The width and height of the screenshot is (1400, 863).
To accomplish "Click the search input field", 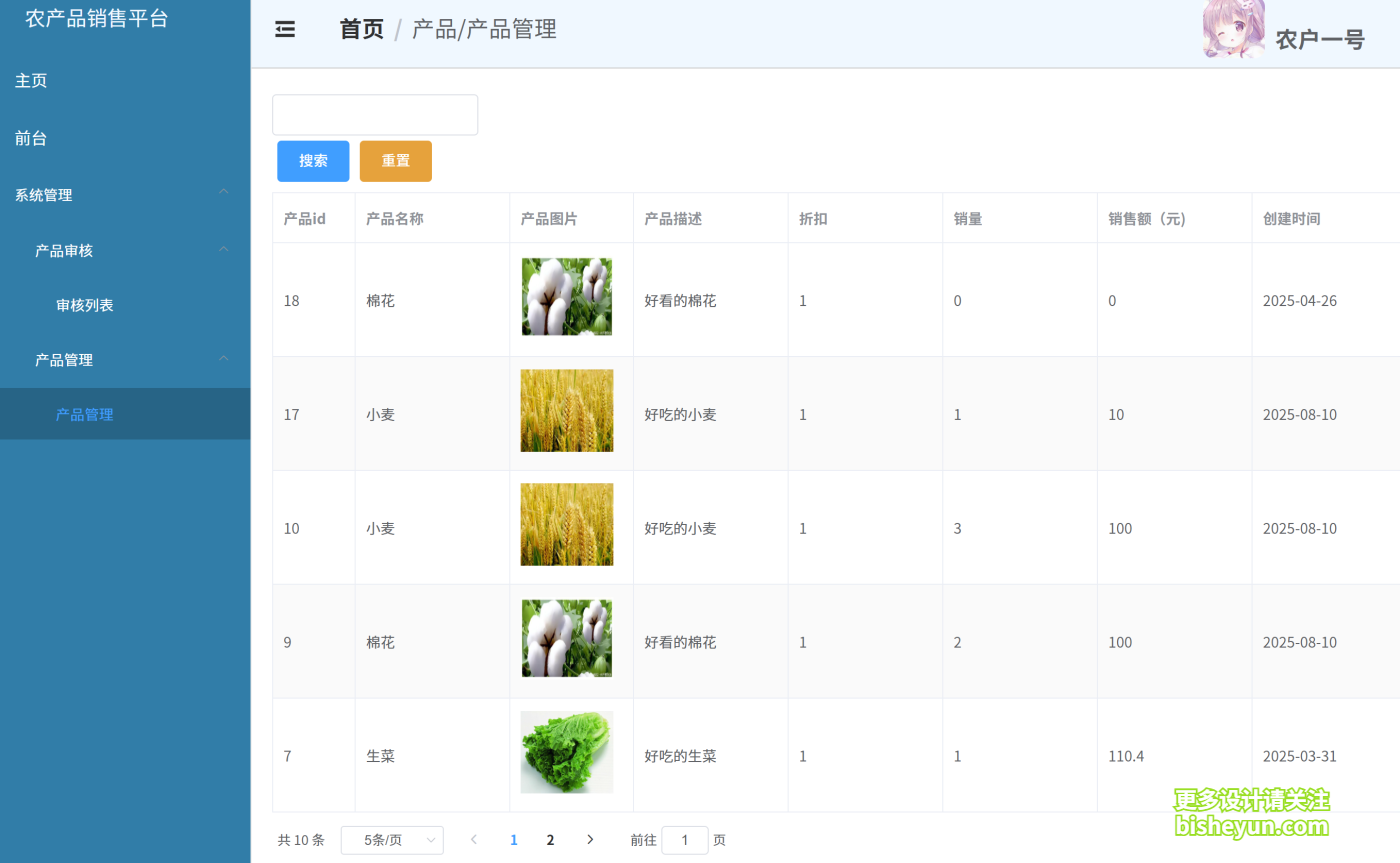I will (x=374, y=114).
